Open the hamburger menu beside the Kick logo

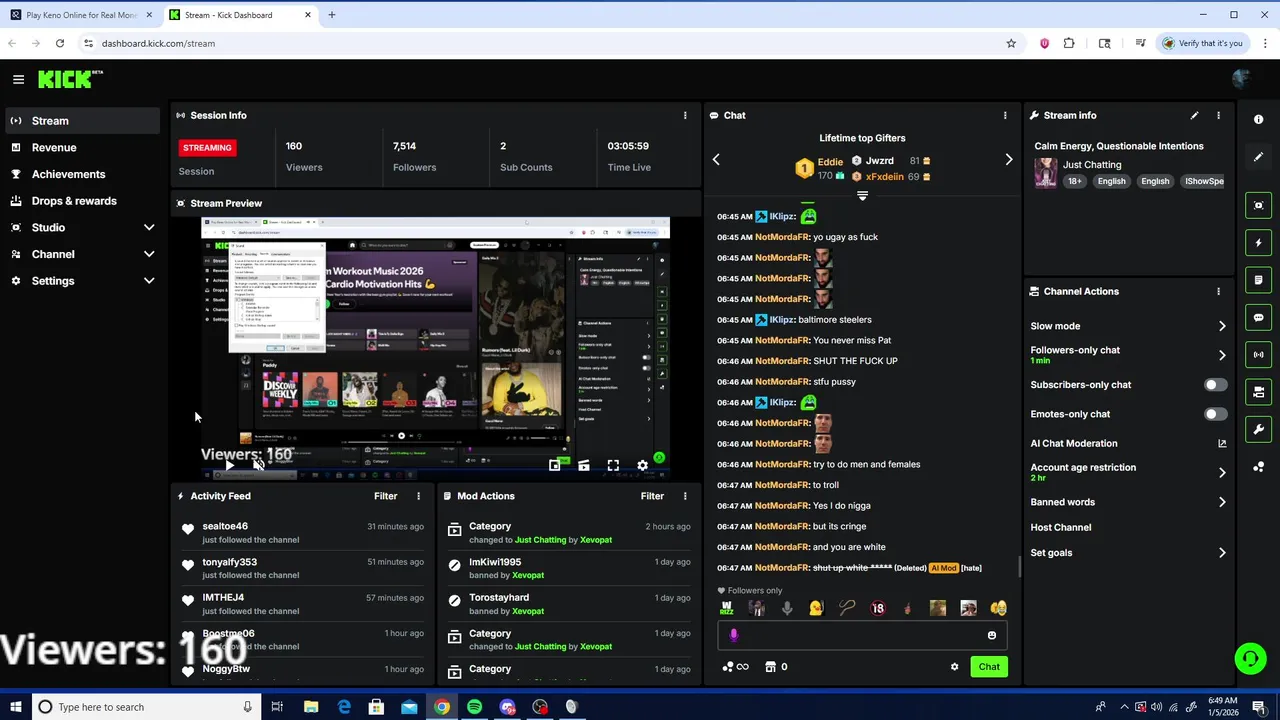pos(18,79)
